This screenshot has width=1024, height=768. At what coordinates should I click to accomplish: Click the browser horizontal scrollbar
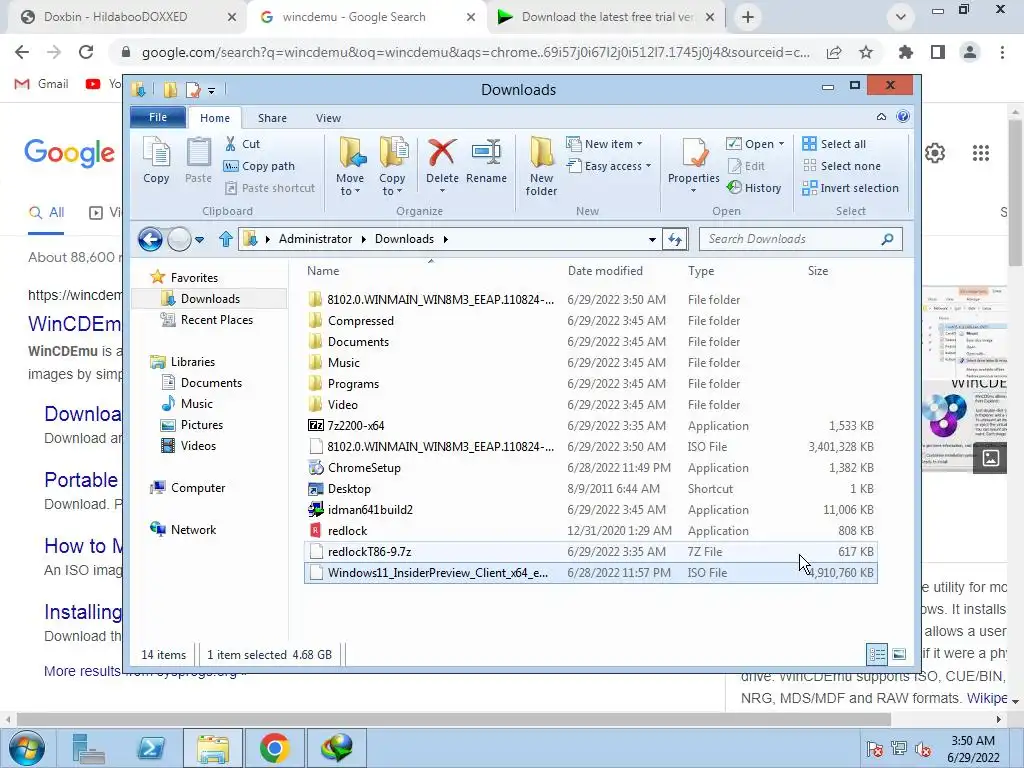click(x=453, y=719)
